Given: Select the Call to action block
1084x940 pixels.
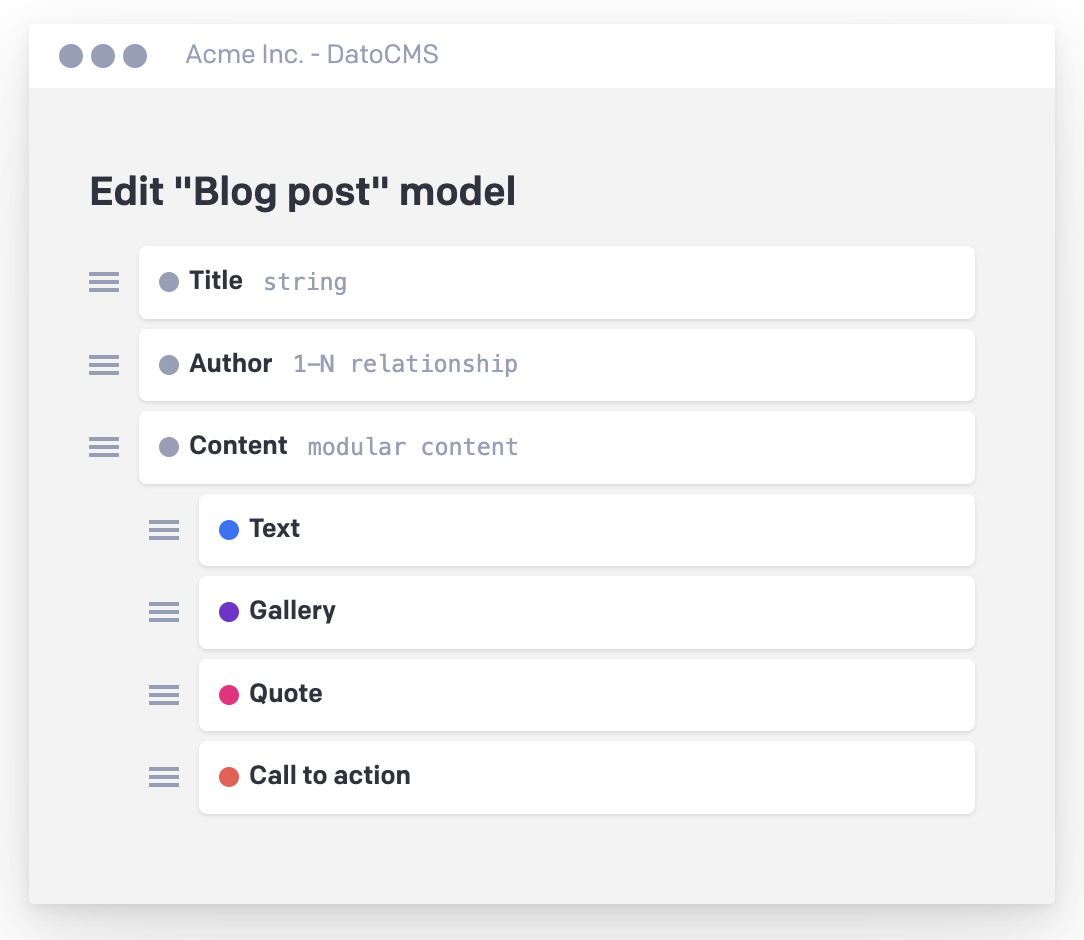Looking at the screenshot, I should click(x=586, y=776).
